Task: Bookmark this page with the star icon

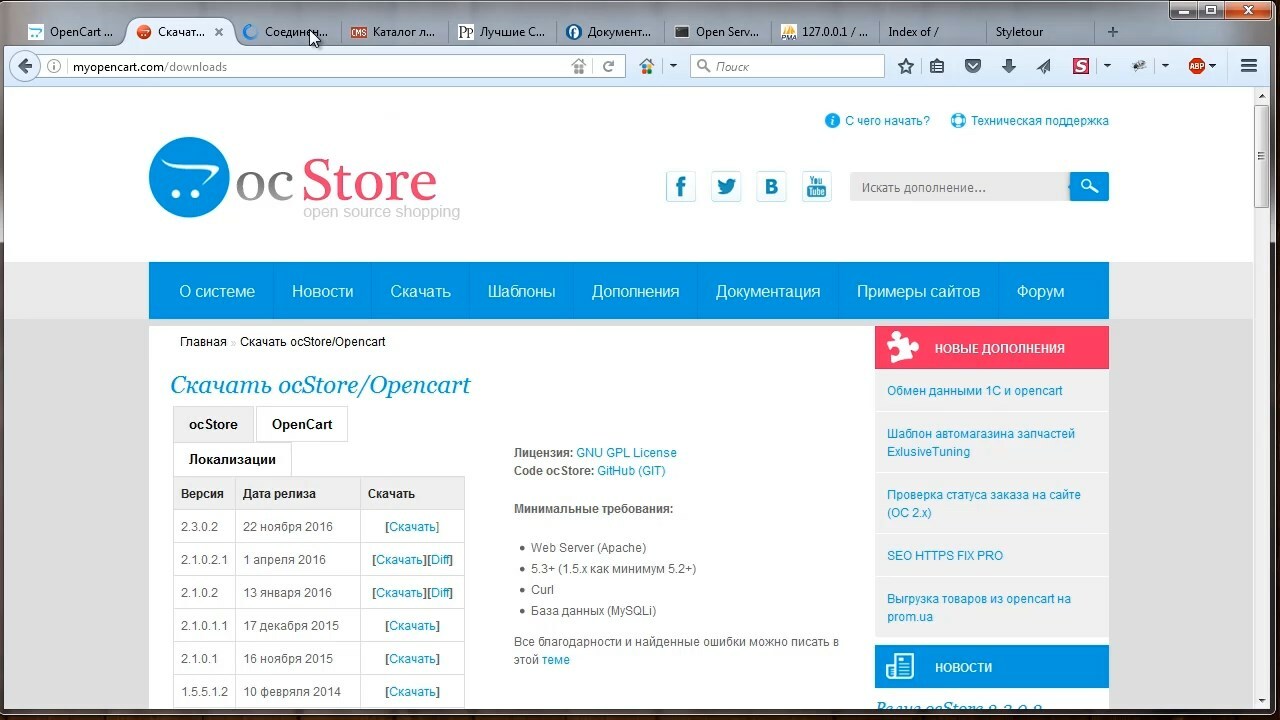Action: point(906,67)
